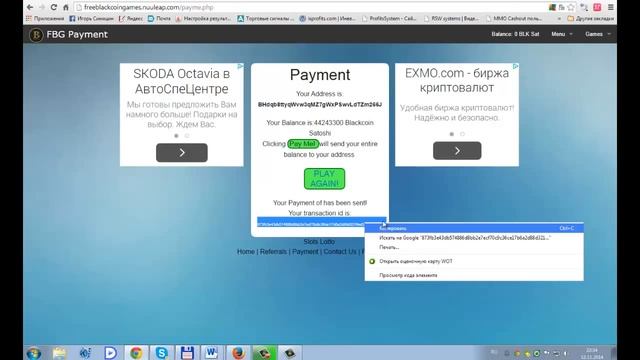Choose Искать на Google context menu entry
This screenshot has height=360, width=640.
point(474,238)
